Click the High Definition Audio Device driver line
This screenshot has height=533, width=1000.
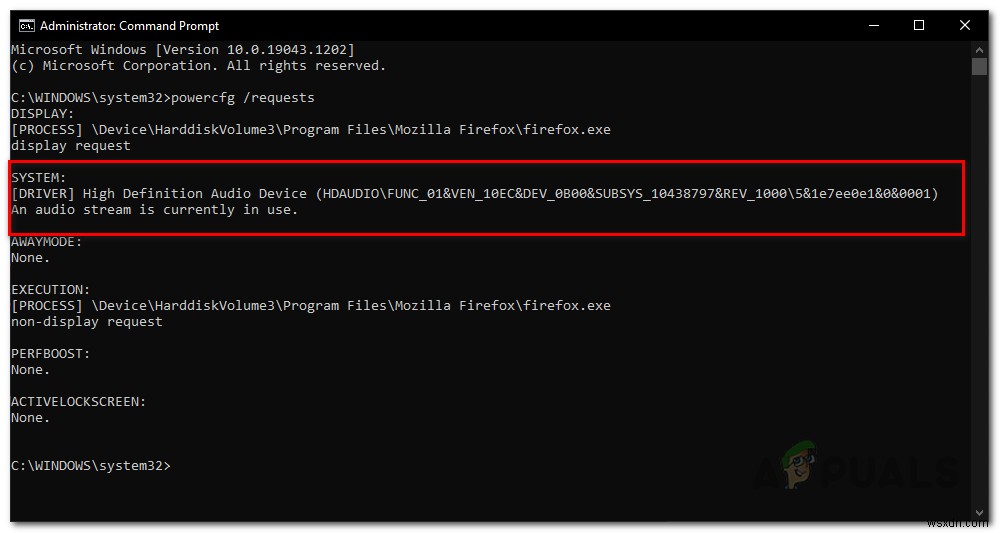point(474,194)
